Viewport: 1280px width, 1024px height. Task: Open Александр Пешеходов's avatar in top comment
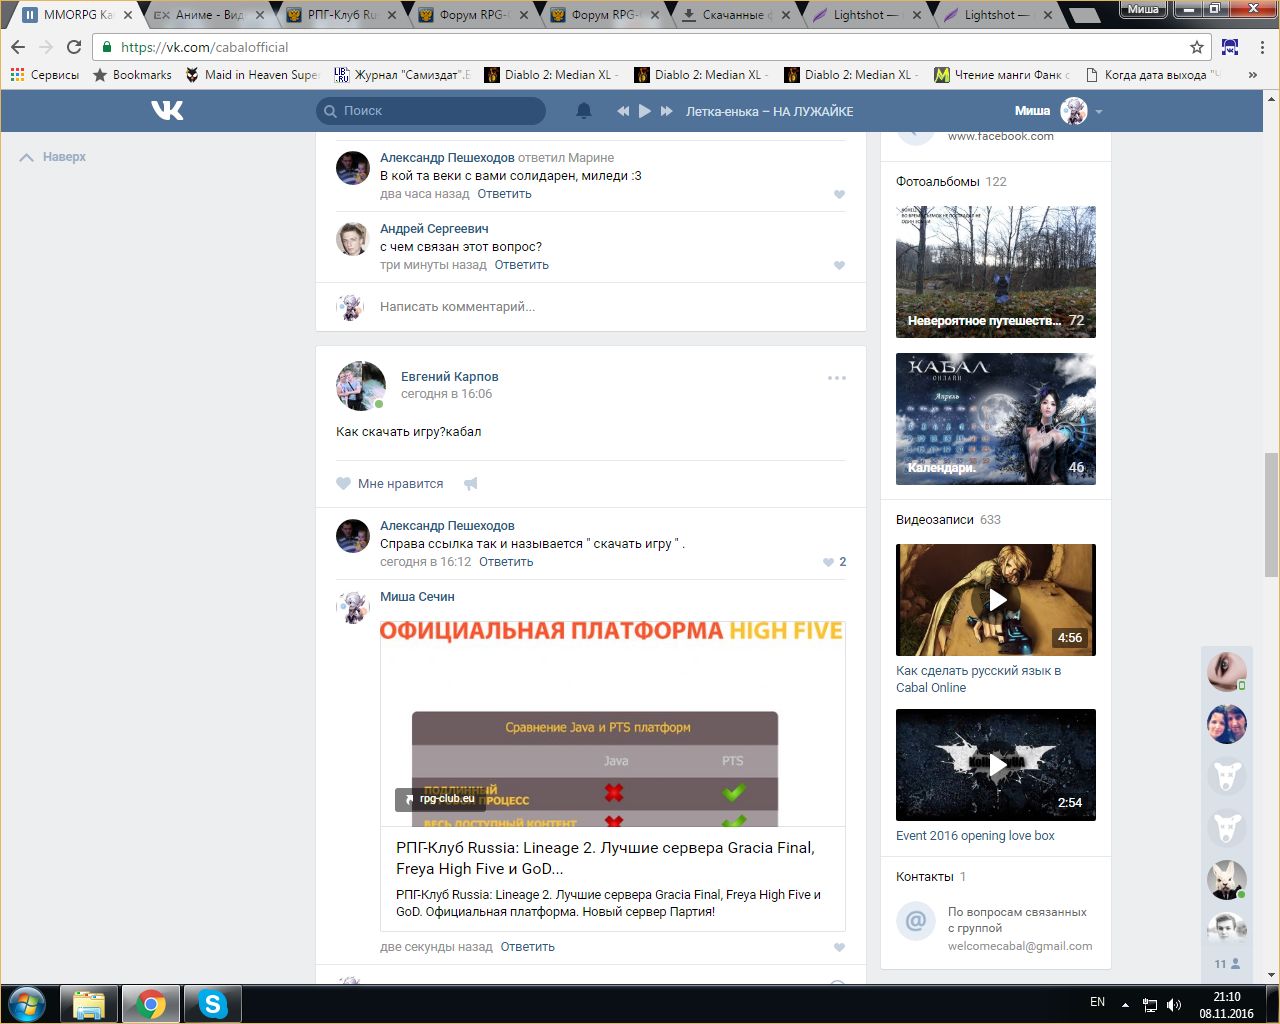pos(352,169)
